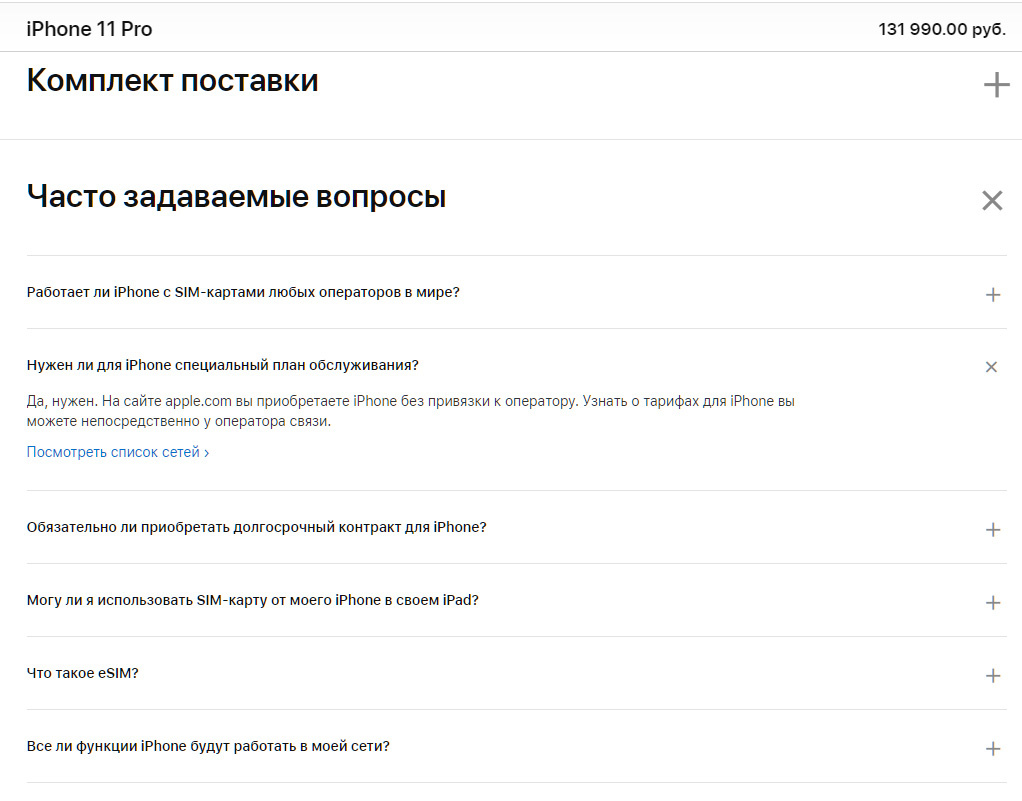Click the iPhone 11 Pro title
The image size is (1022, 801).
89,29
